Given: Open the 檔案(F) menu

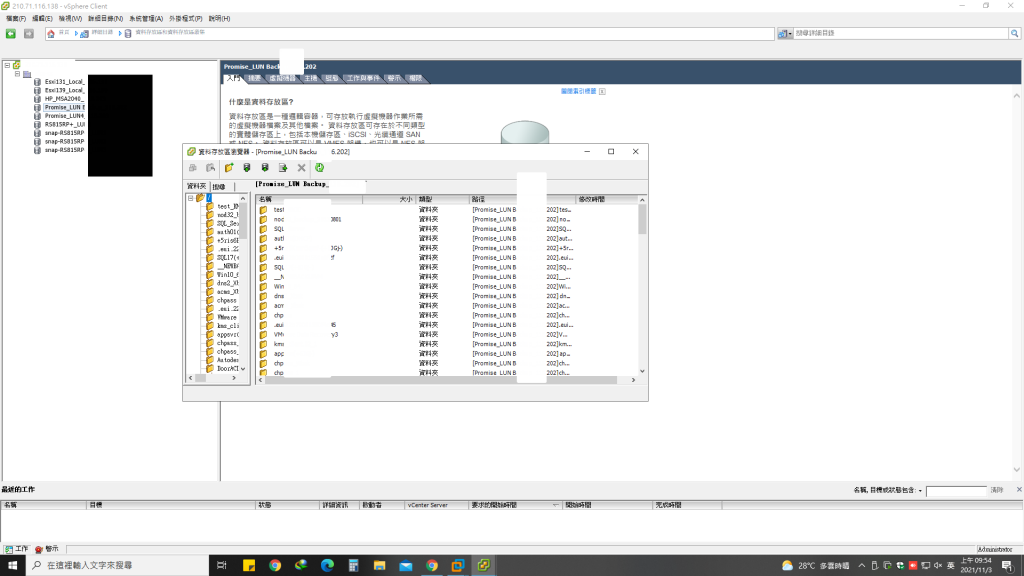Looking at the screenshot, I should click(x=16, y=19).
